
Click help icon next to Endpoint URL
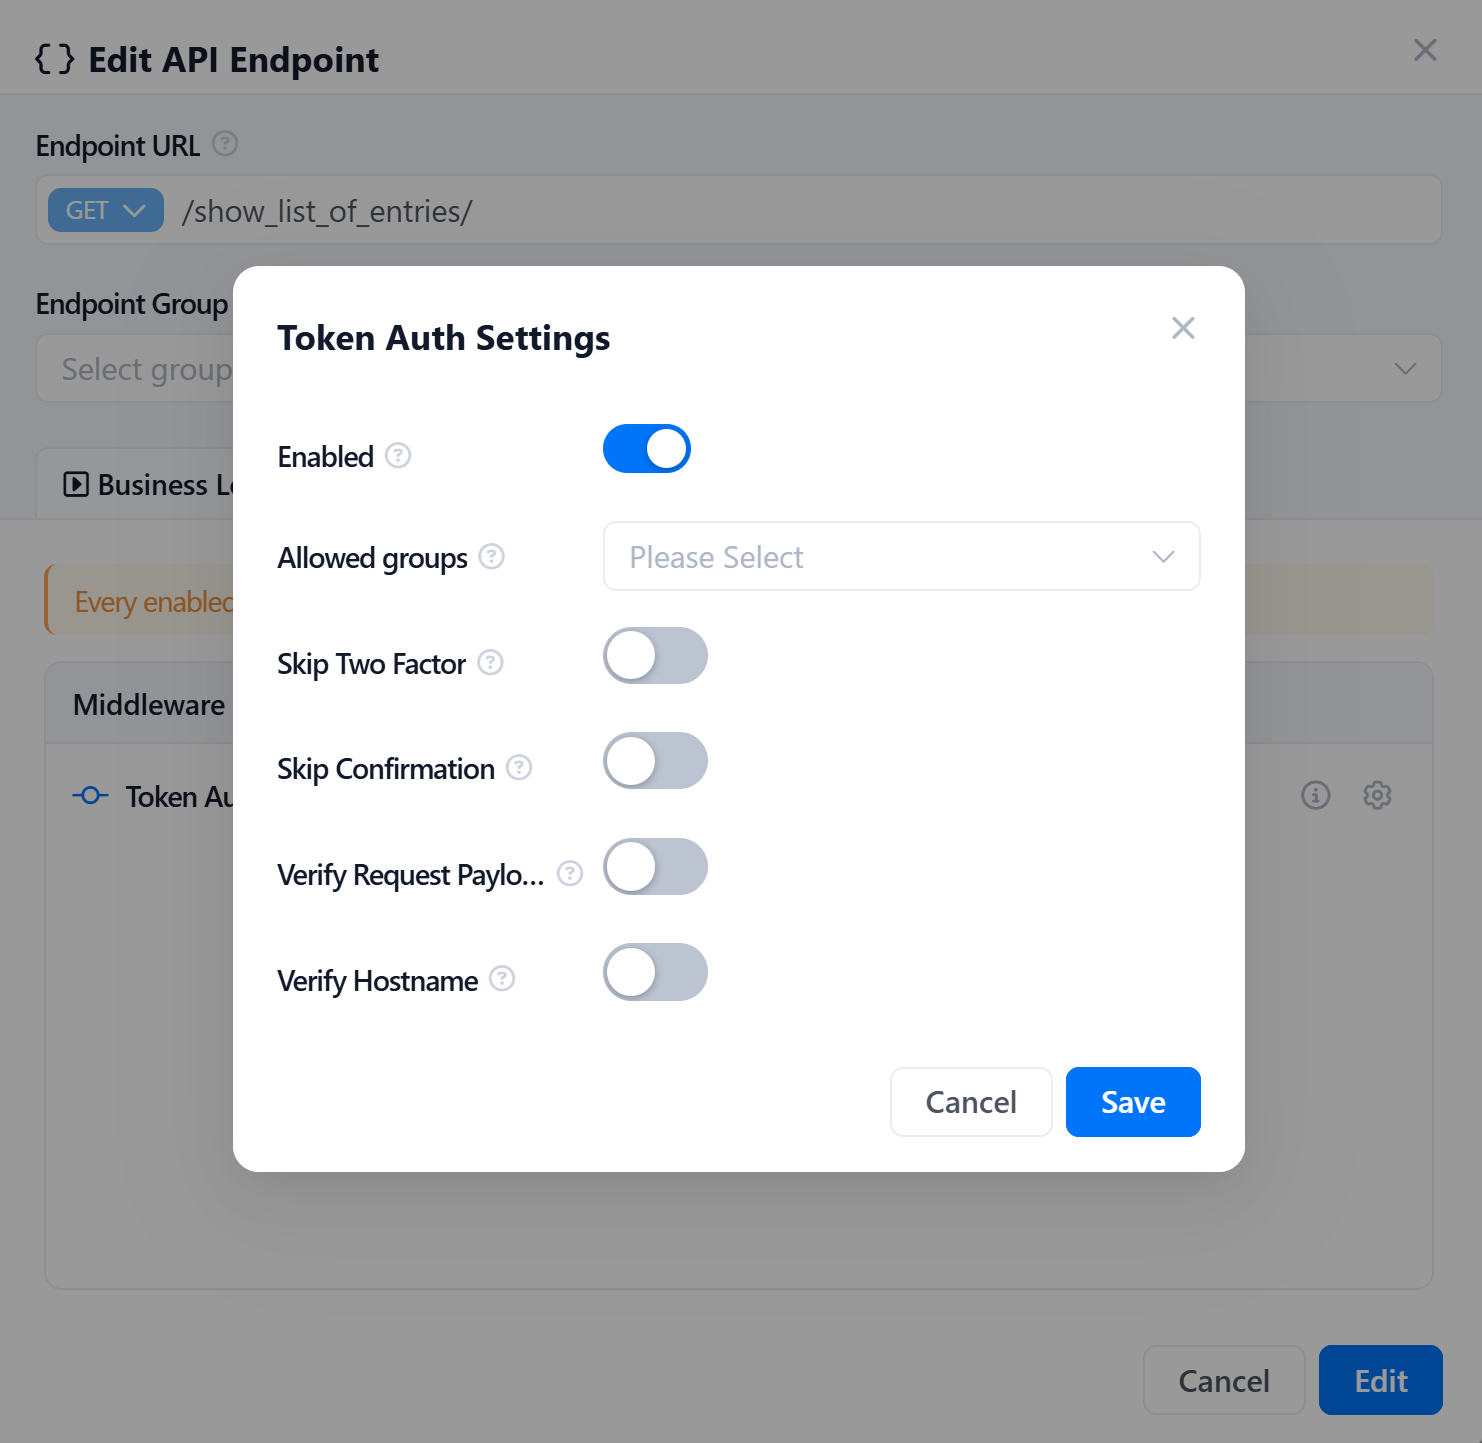tap(225, 144)
